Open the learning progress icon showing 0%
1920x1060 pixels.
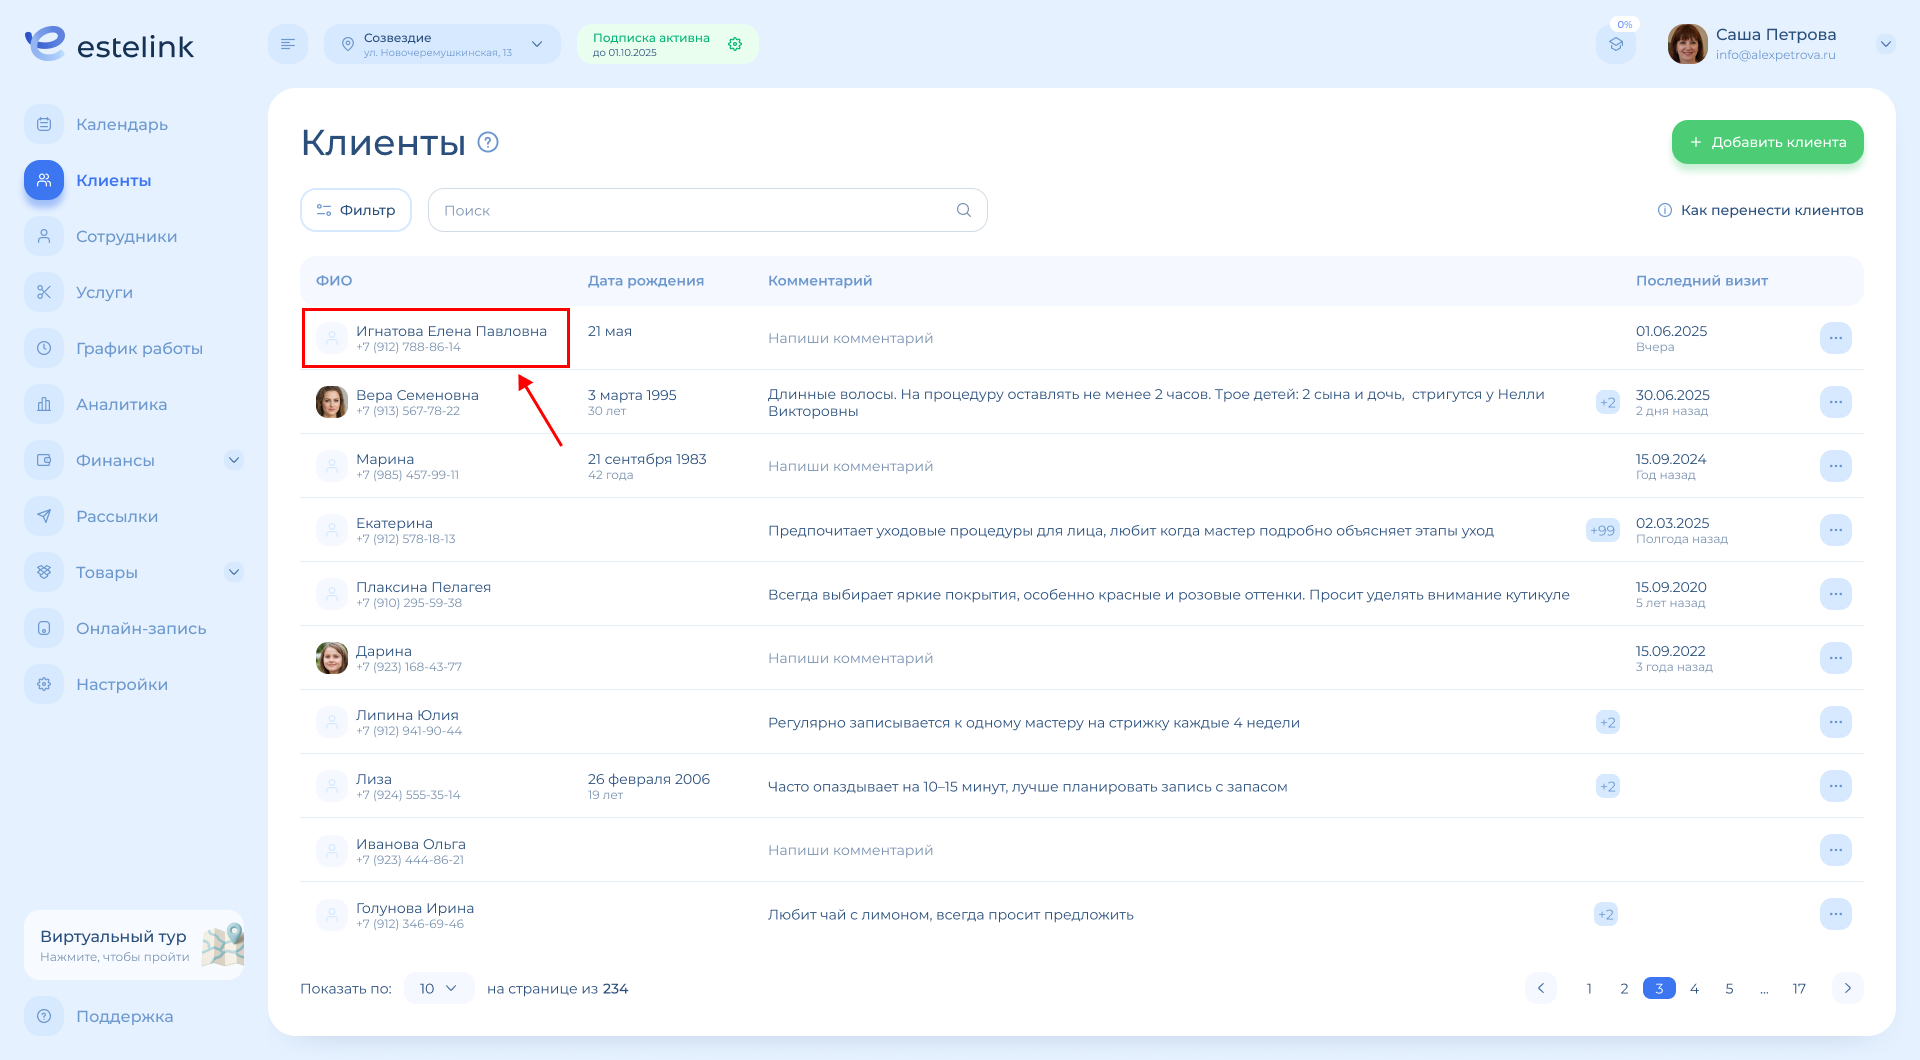1615,45
